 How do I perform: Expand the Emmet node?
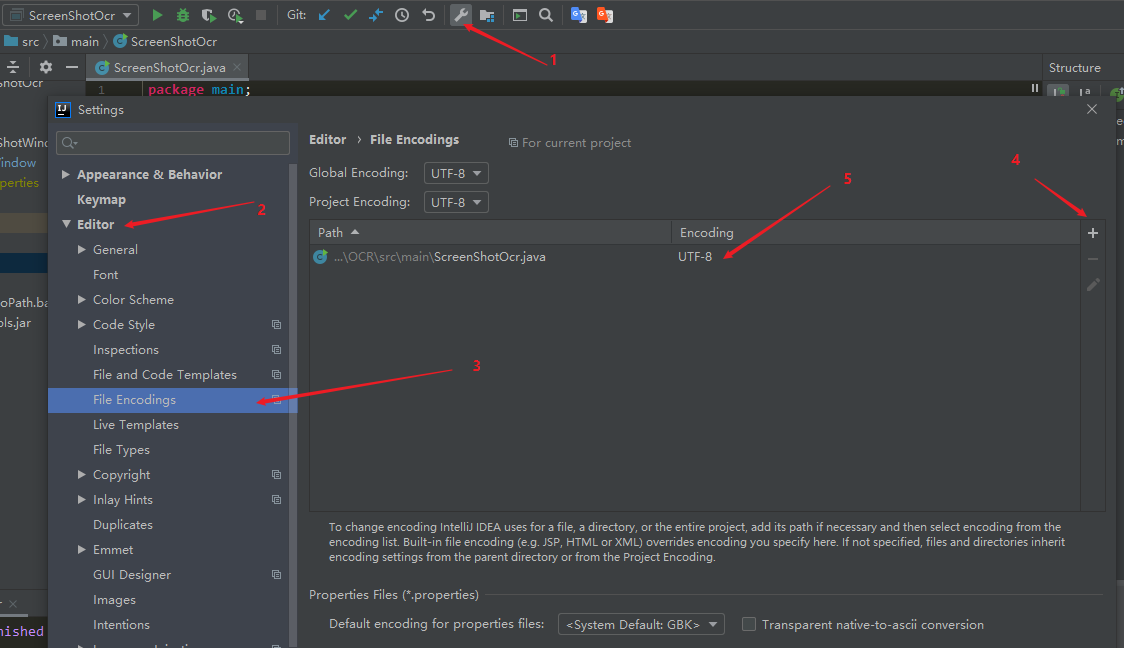[82, 550]
